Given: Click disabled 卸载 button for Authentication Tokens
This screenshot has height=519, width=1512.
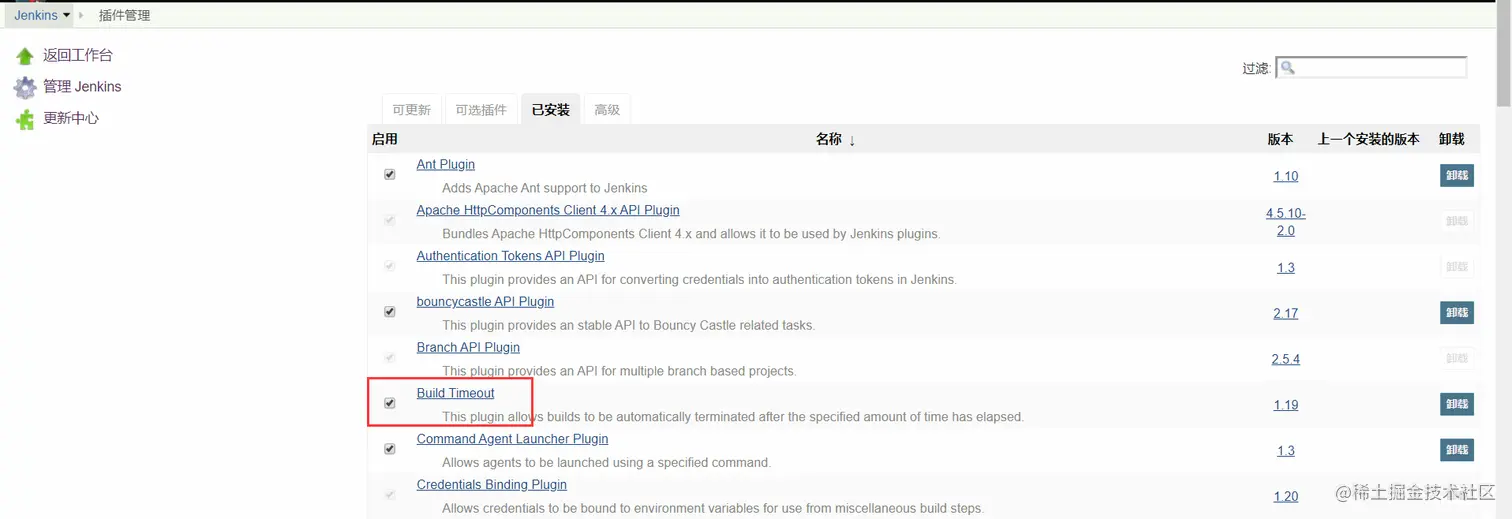Looking at the screenshot, I should tap(1457, 267).
